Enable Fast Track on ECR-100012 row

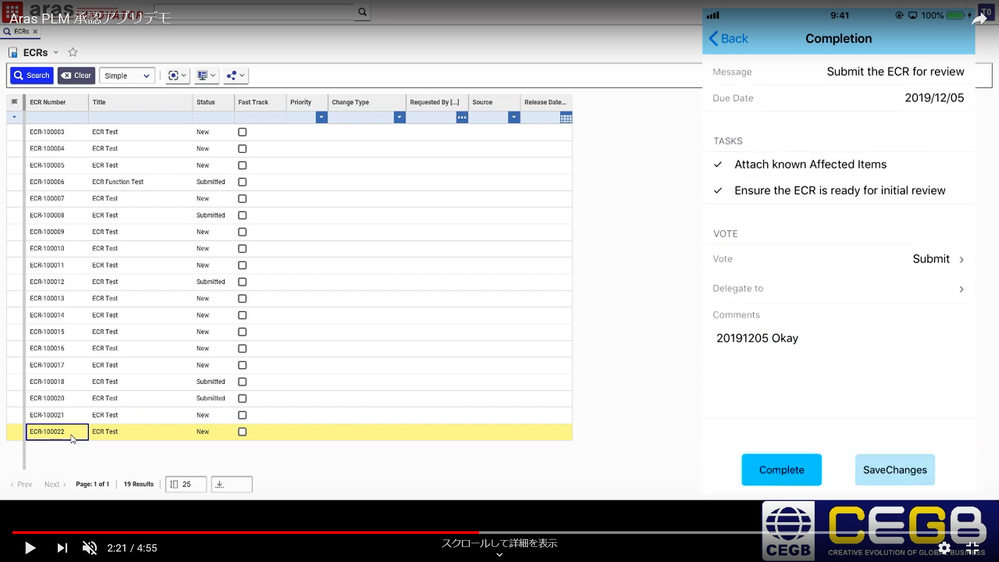pos(242,282)
